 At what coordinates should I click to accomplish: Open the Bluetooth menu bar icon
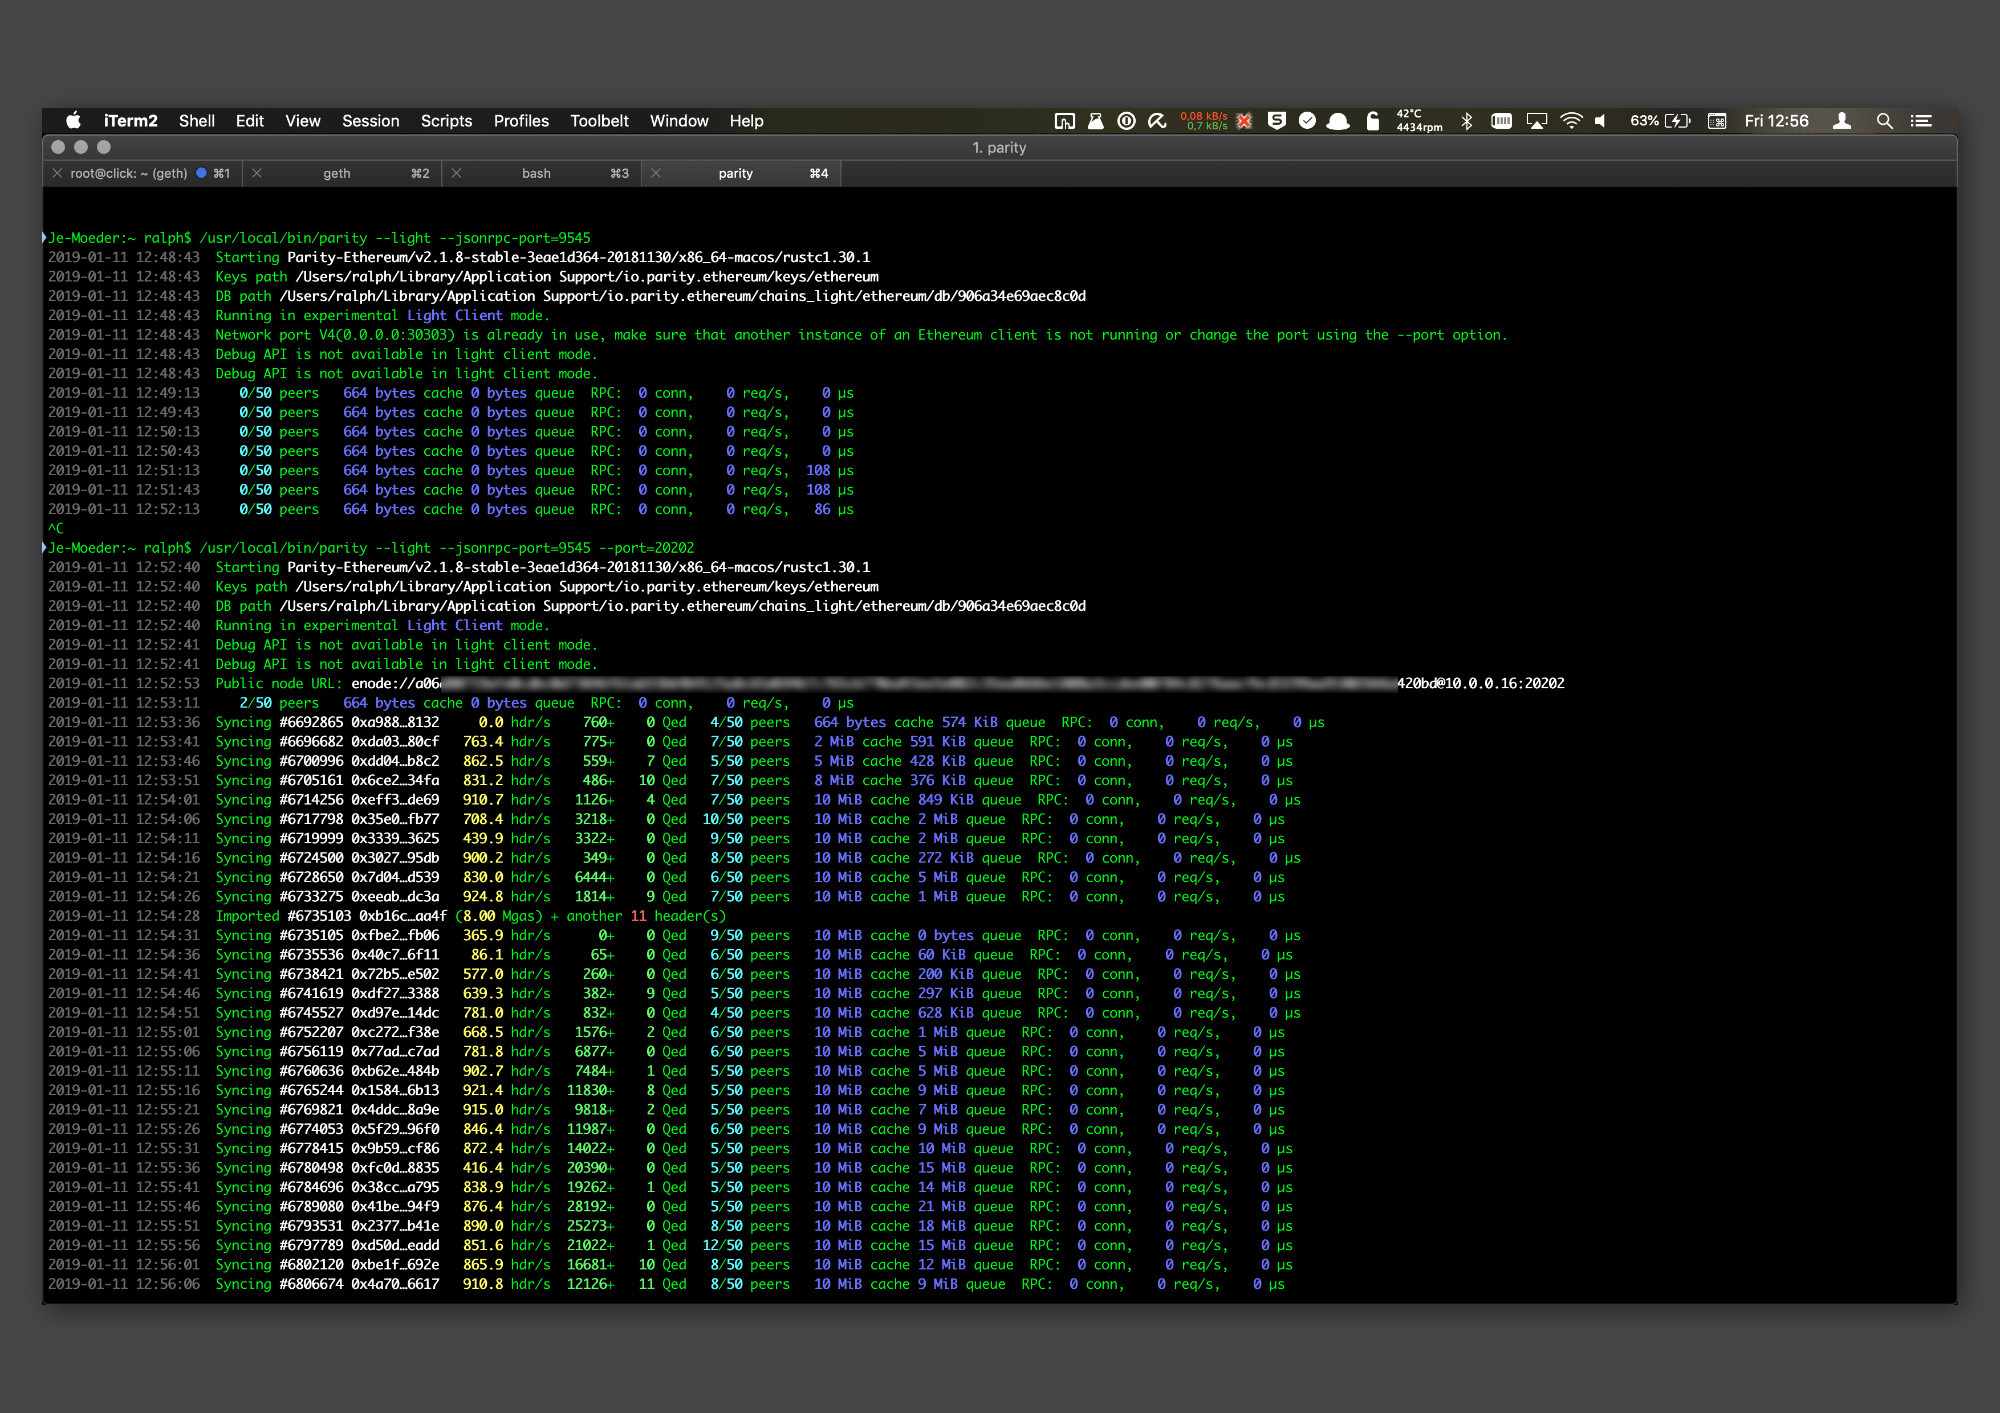1467,121
